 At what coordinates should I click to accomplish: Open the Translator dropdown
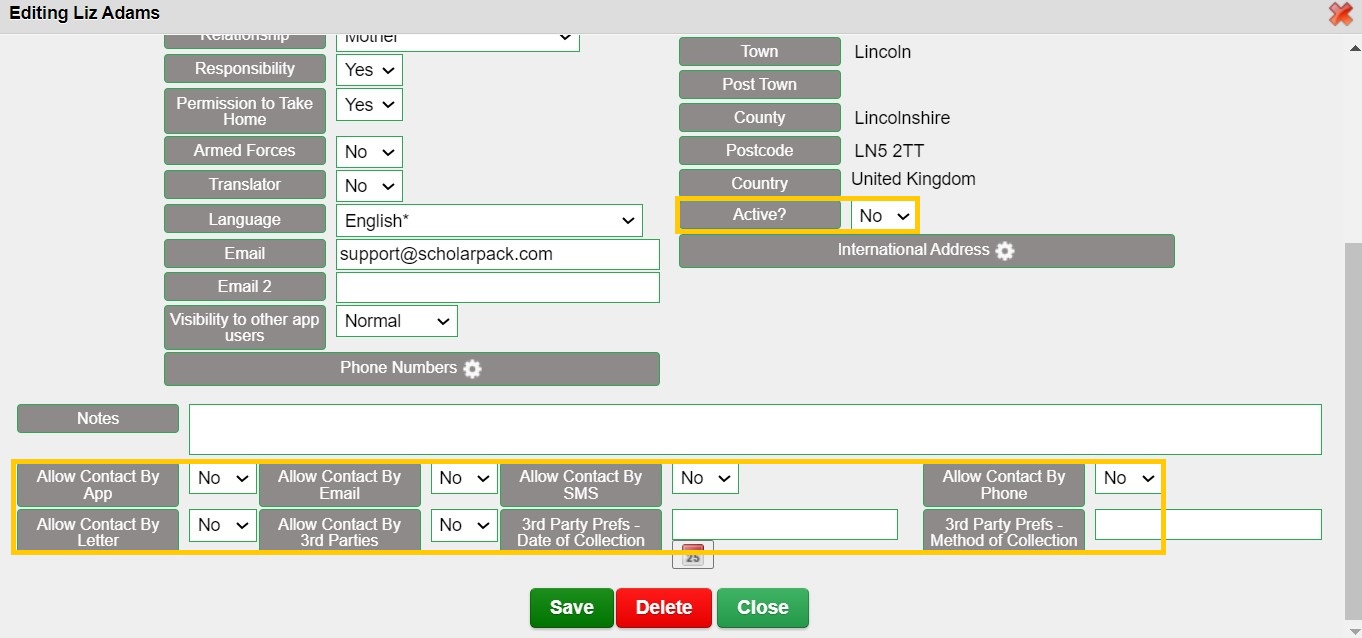pos(369,186)
